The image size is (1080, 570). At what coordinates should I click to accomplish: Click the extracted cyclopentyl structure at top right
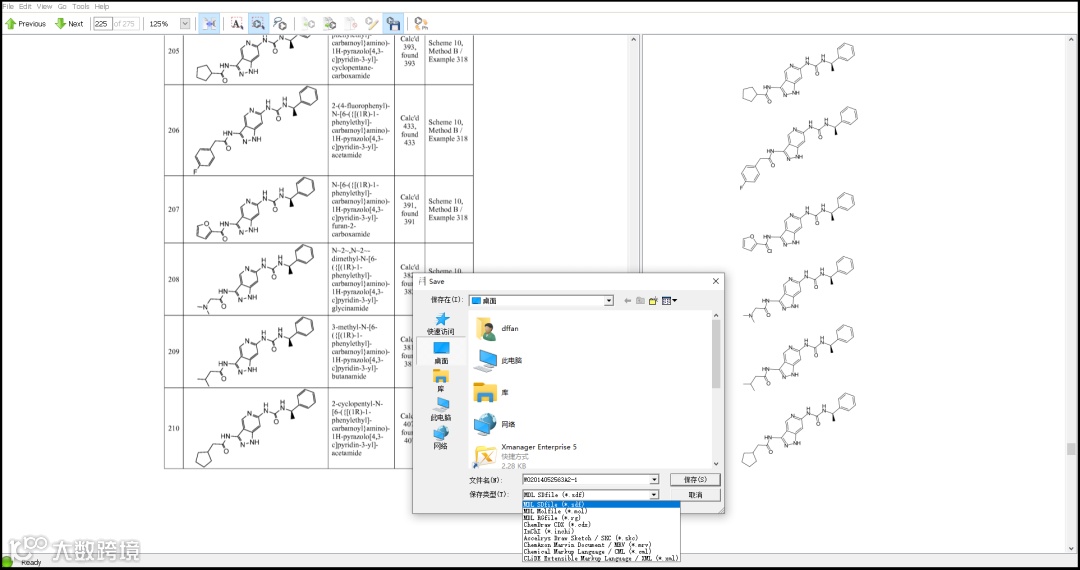pos(799,74)
